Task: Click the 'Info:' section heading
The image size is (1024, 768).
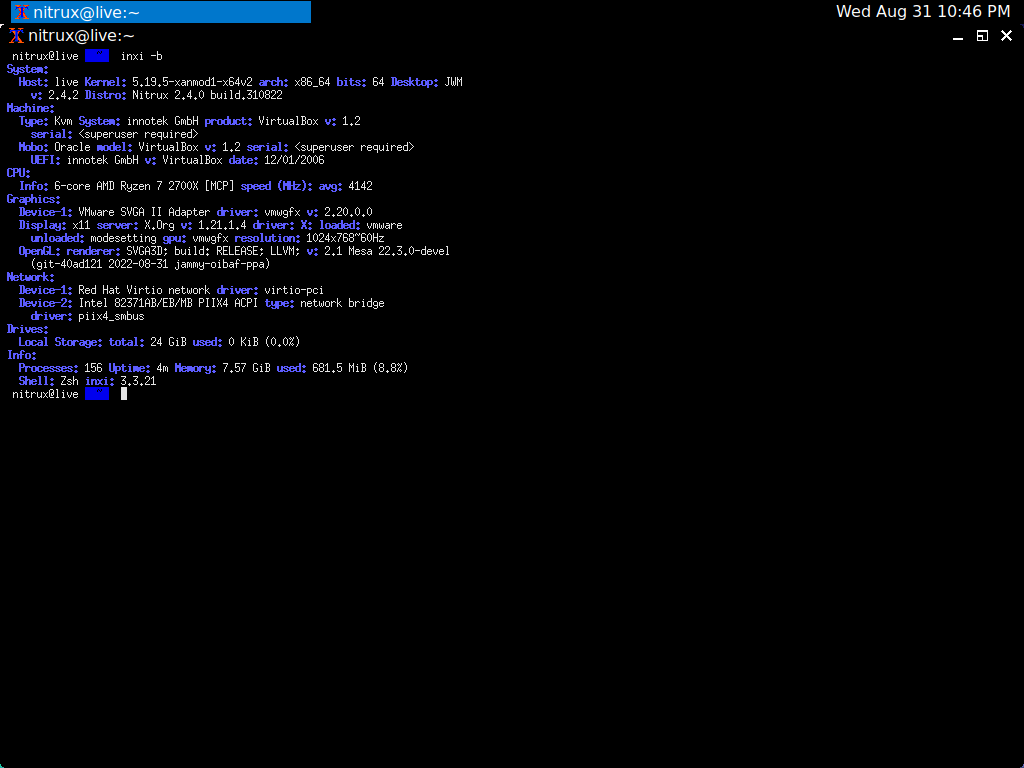Action: [22, 355]
